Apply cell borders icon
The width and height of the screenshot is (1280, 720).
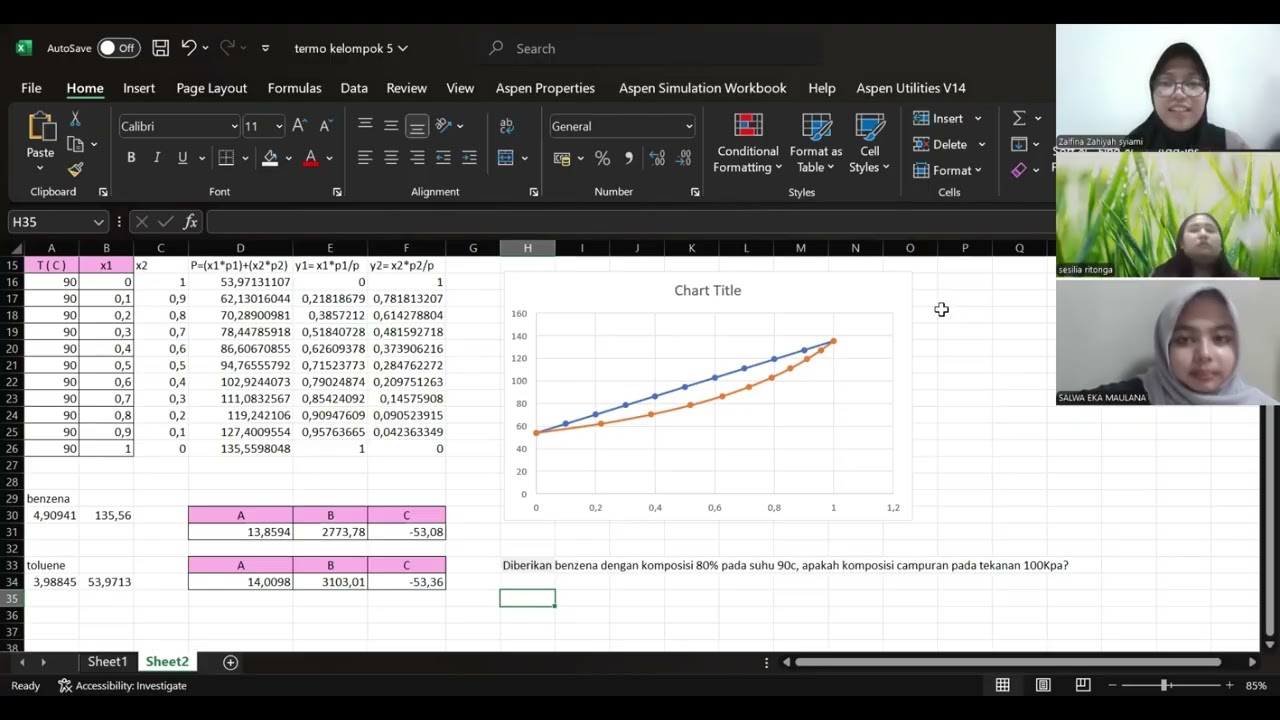tap(226, 158)
